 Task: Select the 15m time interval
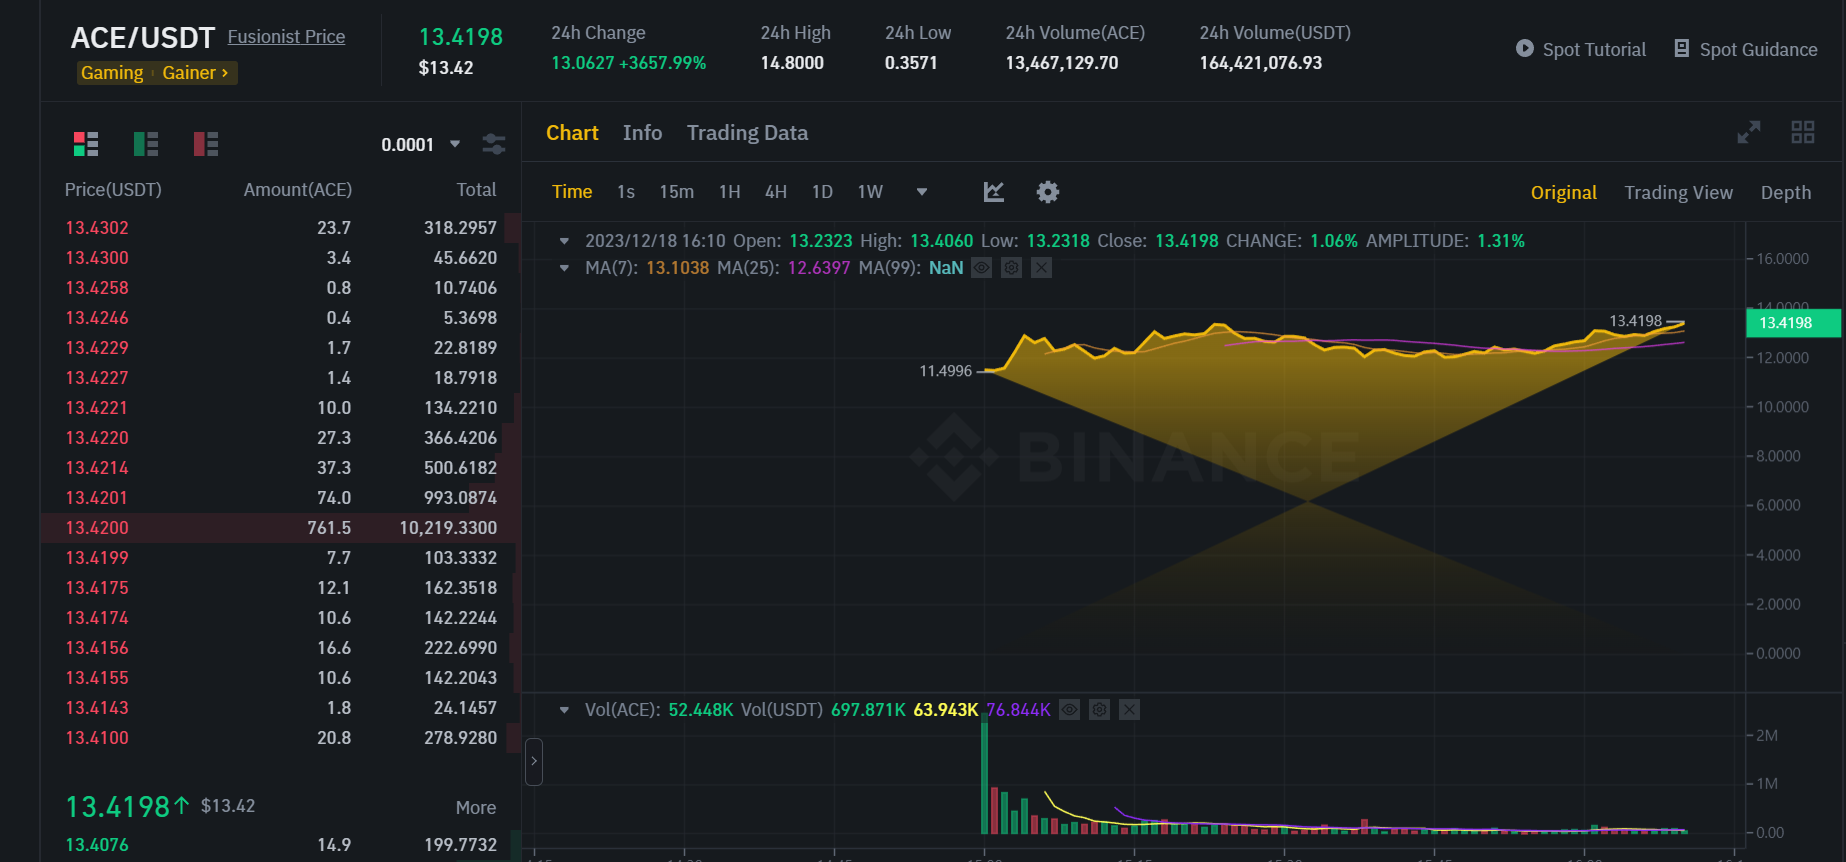click(676, 192)
